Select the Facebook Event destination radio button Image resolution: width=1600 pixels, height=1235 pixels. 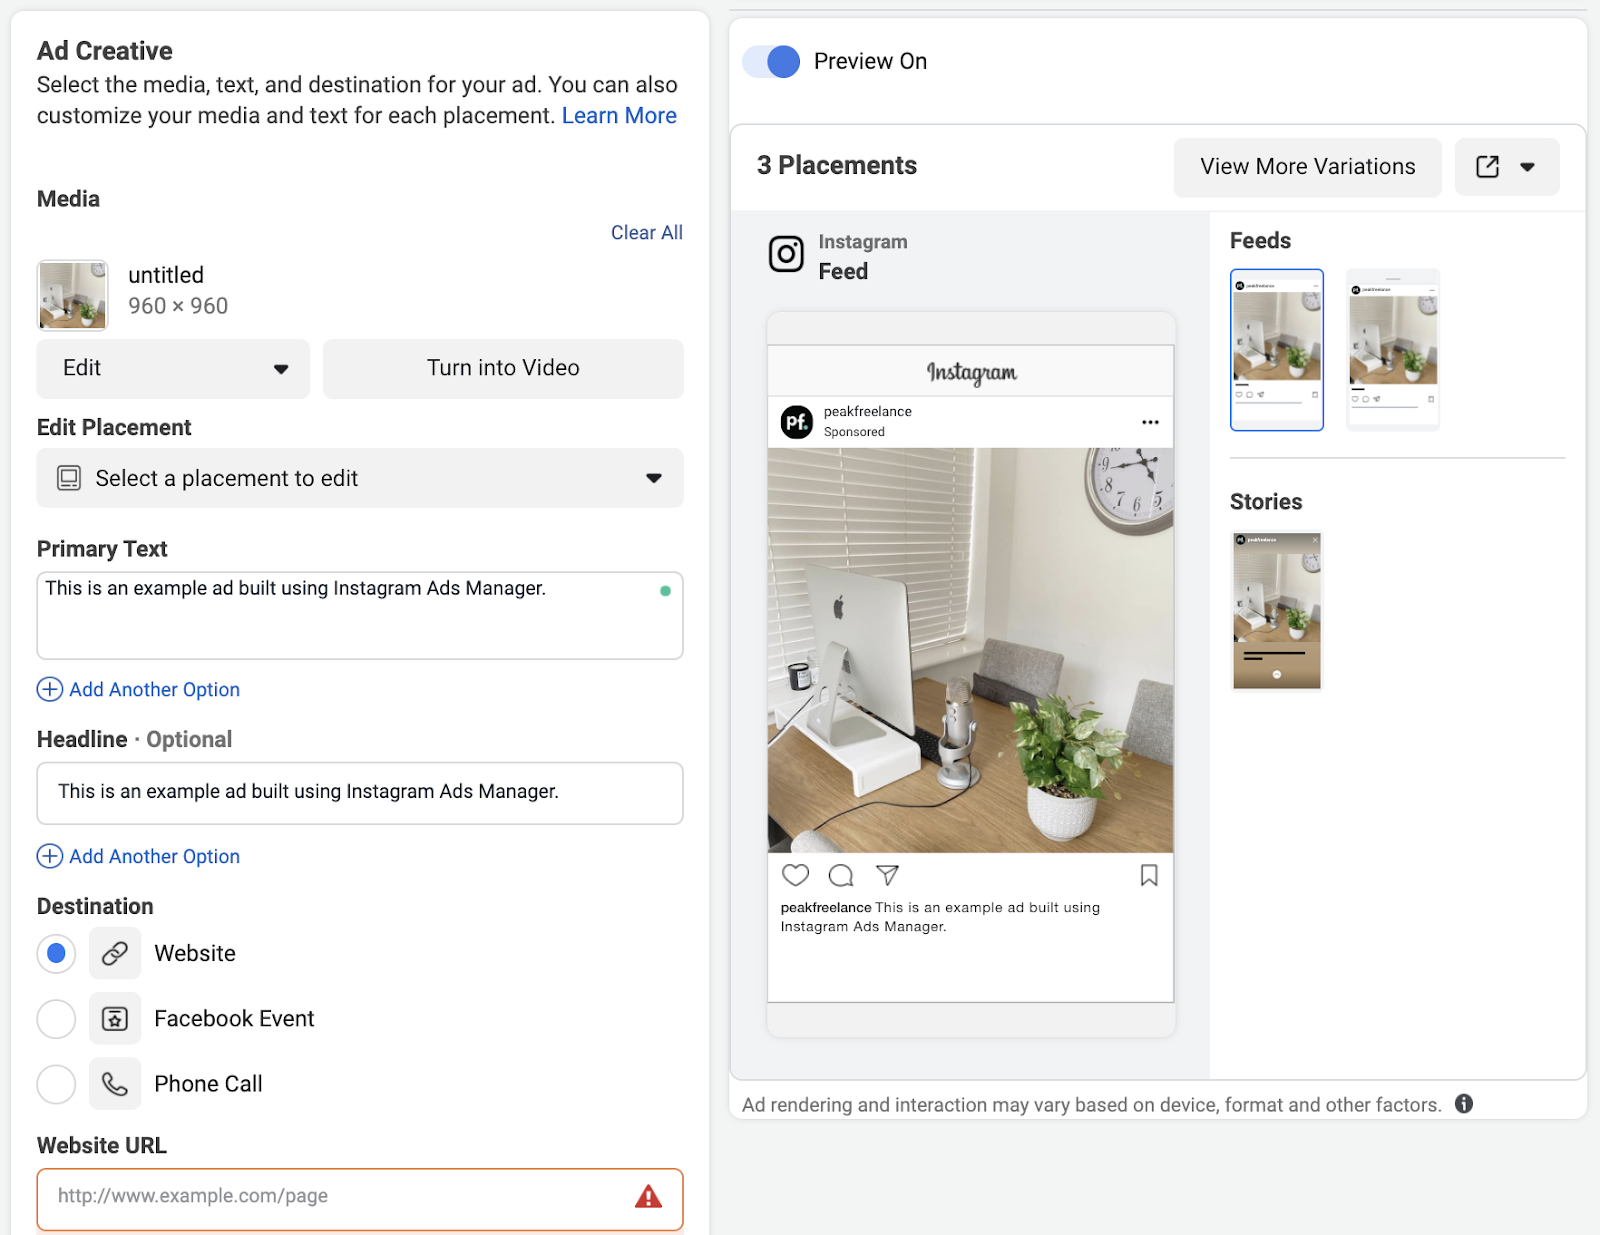click(56, 1018)
